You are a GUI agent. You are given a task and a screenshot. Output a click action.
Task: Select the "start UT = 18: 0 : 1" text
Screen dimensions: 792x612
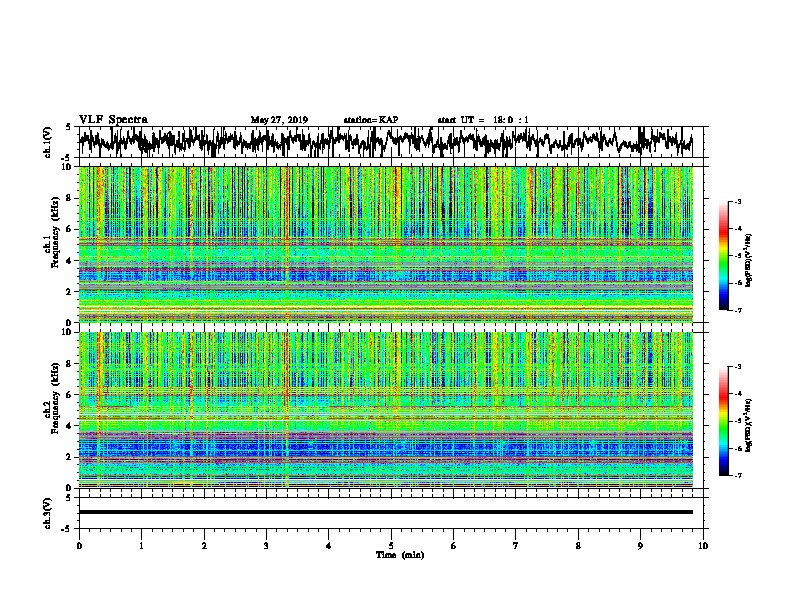coord(483,120)
